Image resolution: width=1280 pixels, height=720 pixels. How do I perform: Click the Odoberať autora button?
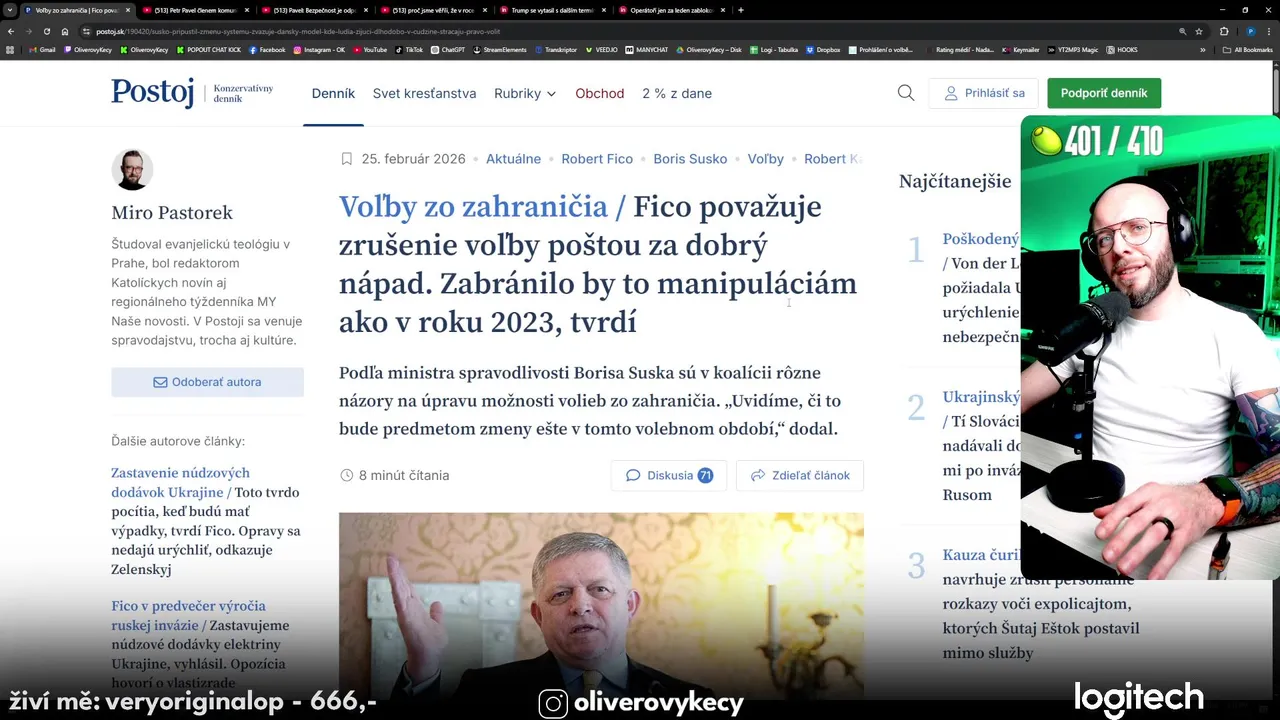coord(207,382)
